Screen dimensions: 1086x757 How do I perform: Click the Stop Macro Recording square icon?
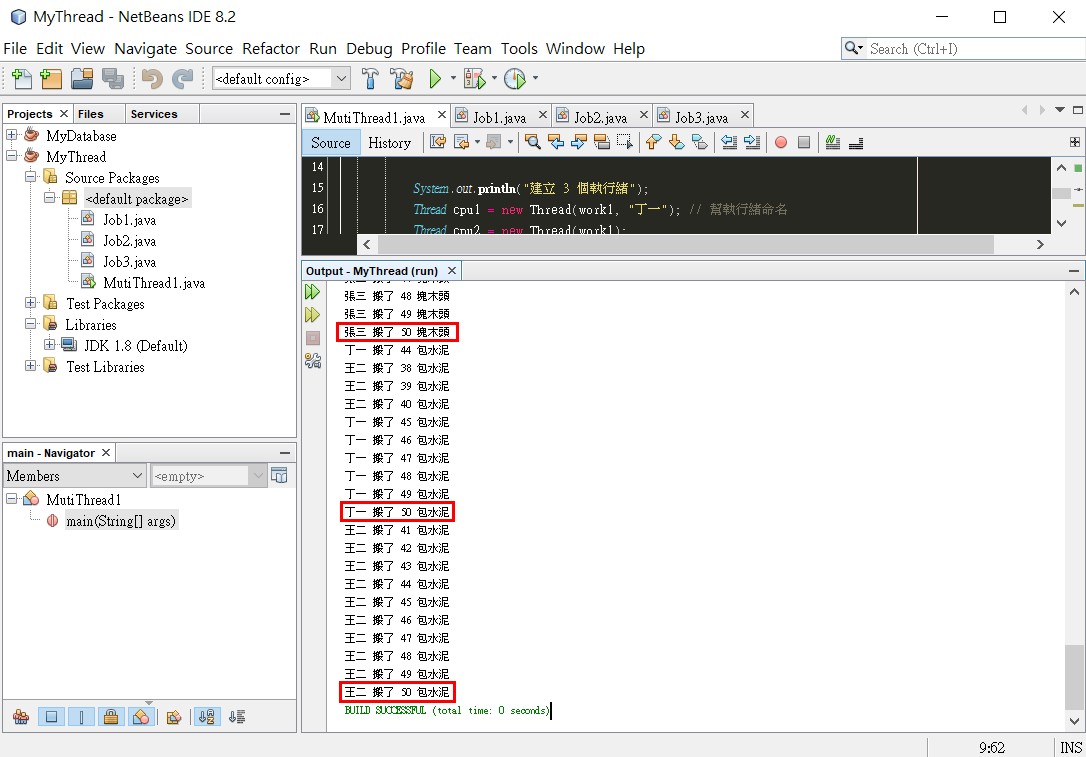pos(803,142)
